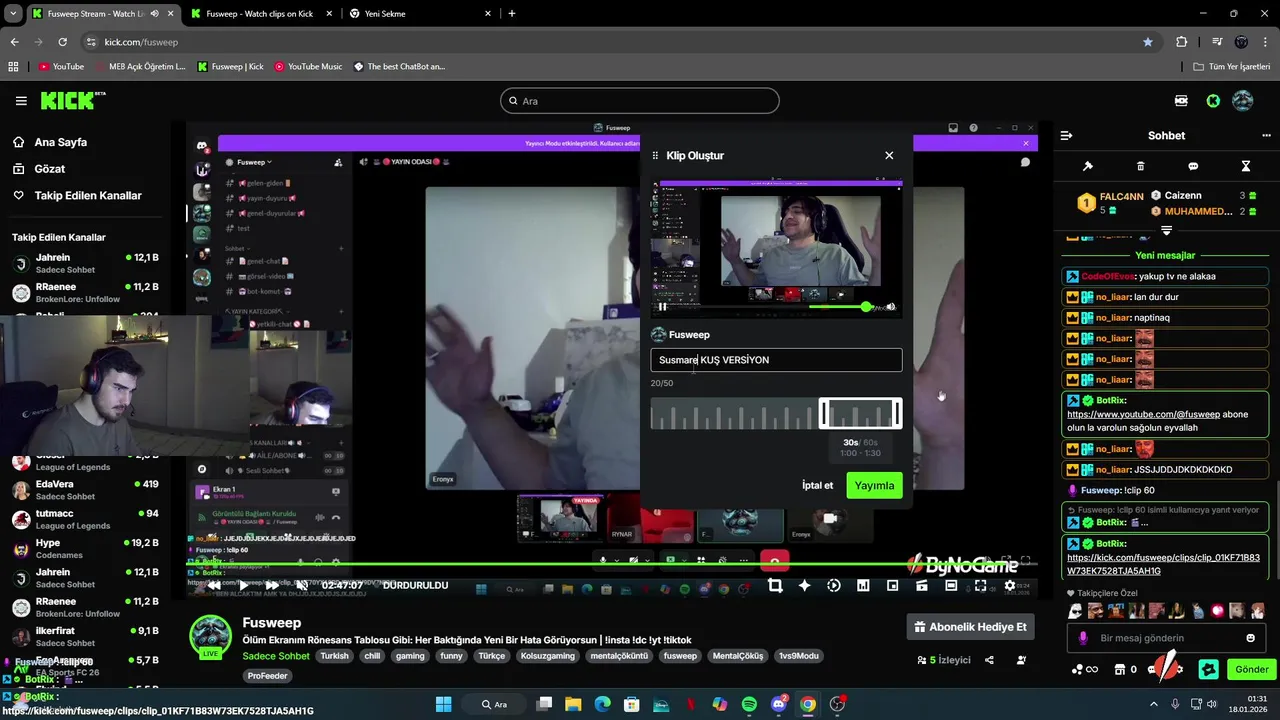
Task: Open new browser tab plus button
Action: point(512,14)
